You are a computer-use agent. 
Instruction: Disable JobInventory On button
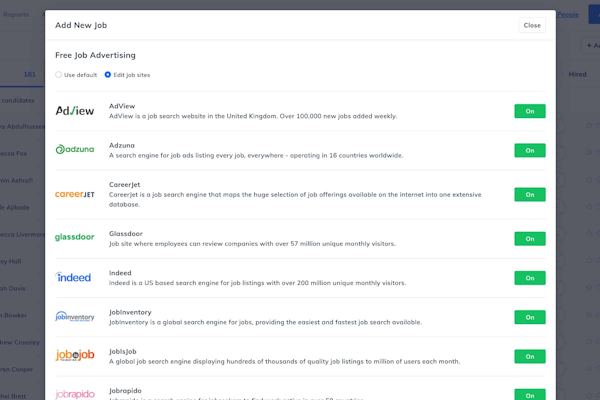(x=529, y=317)
